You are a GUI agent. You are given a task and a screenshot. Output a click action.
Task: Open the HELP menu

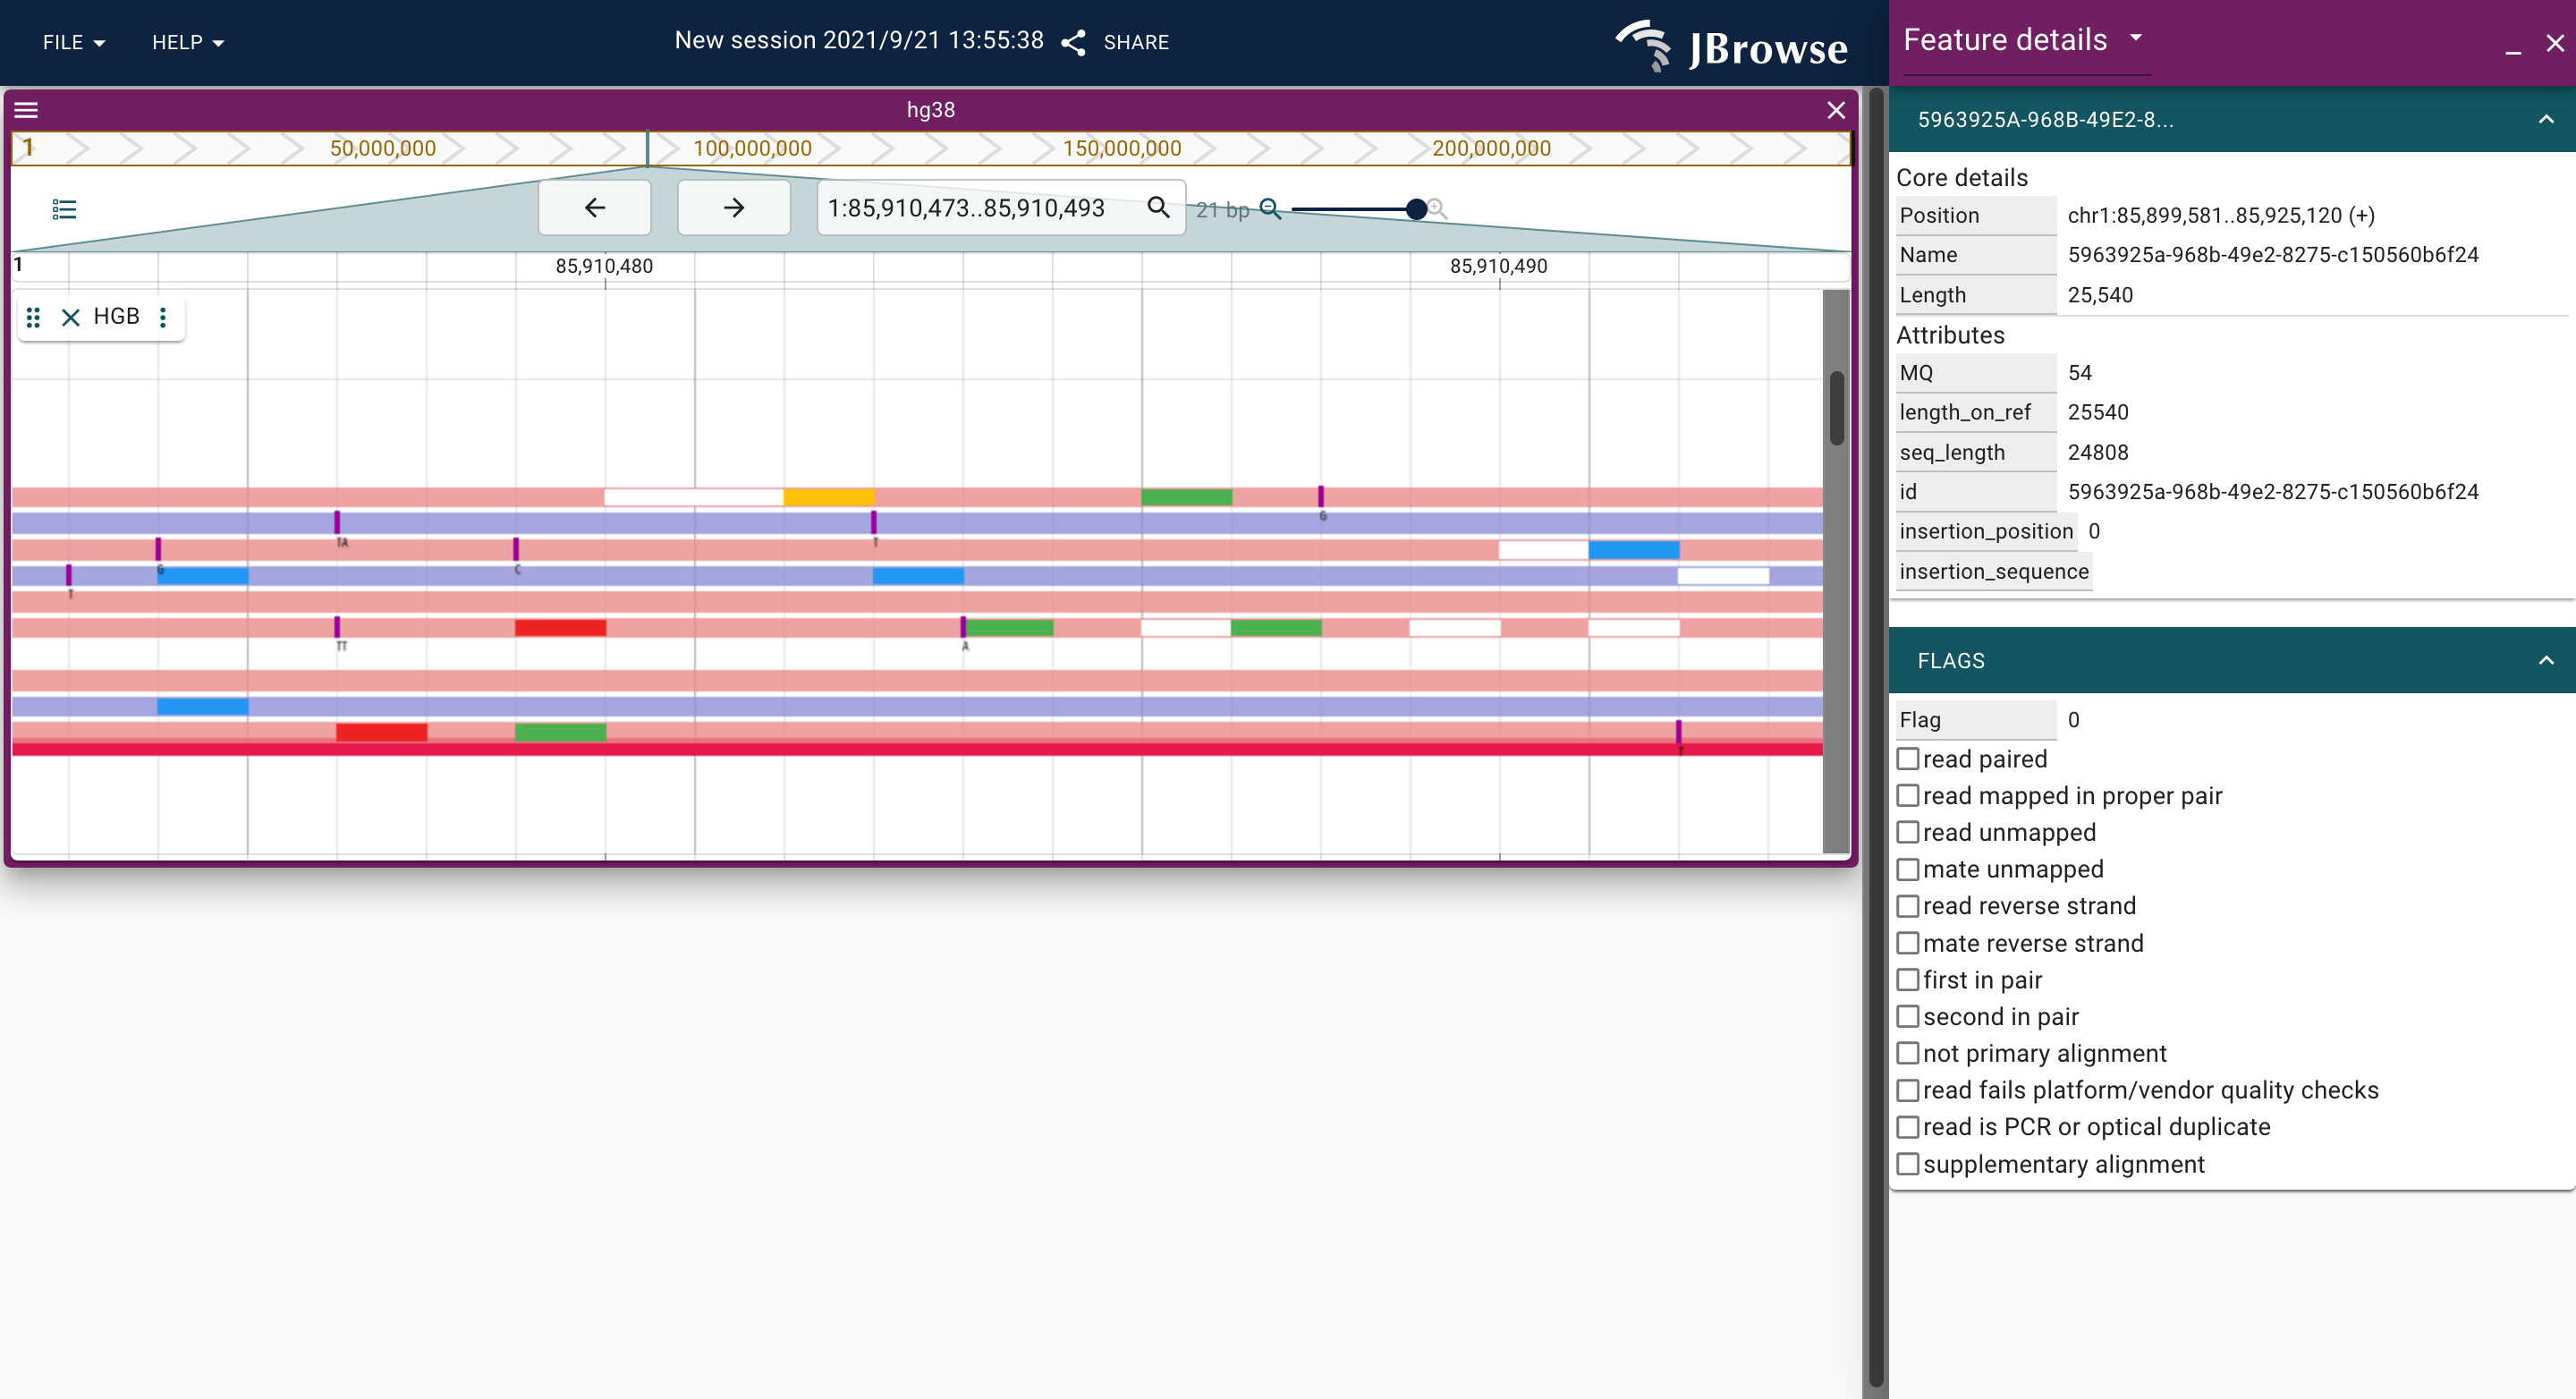(x=187, y=42)
